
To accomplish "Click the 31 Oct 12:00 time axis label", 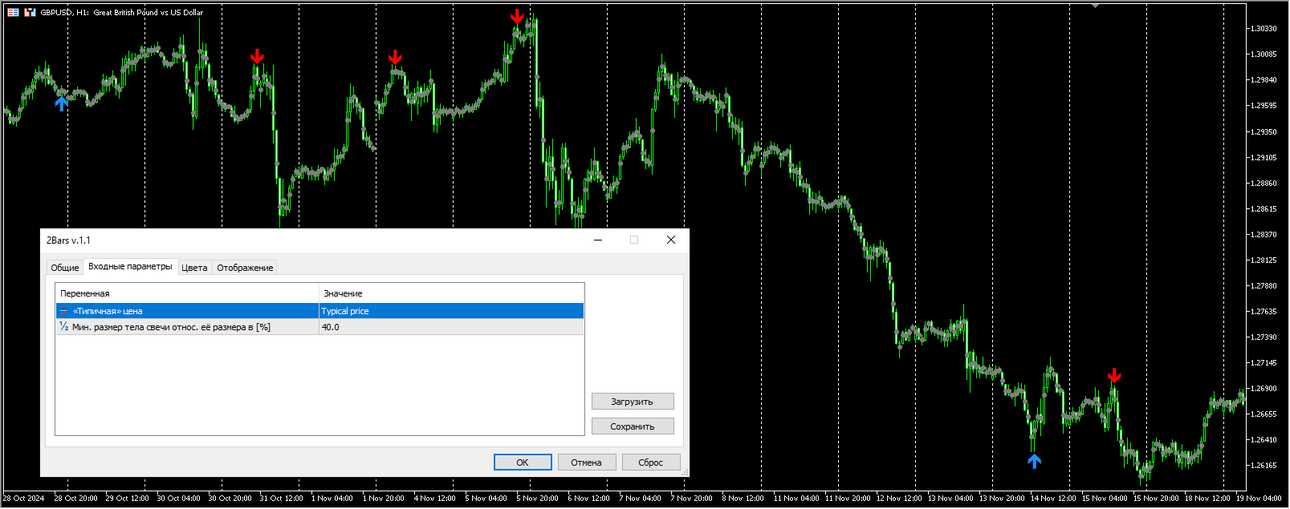I will point(281,497).
